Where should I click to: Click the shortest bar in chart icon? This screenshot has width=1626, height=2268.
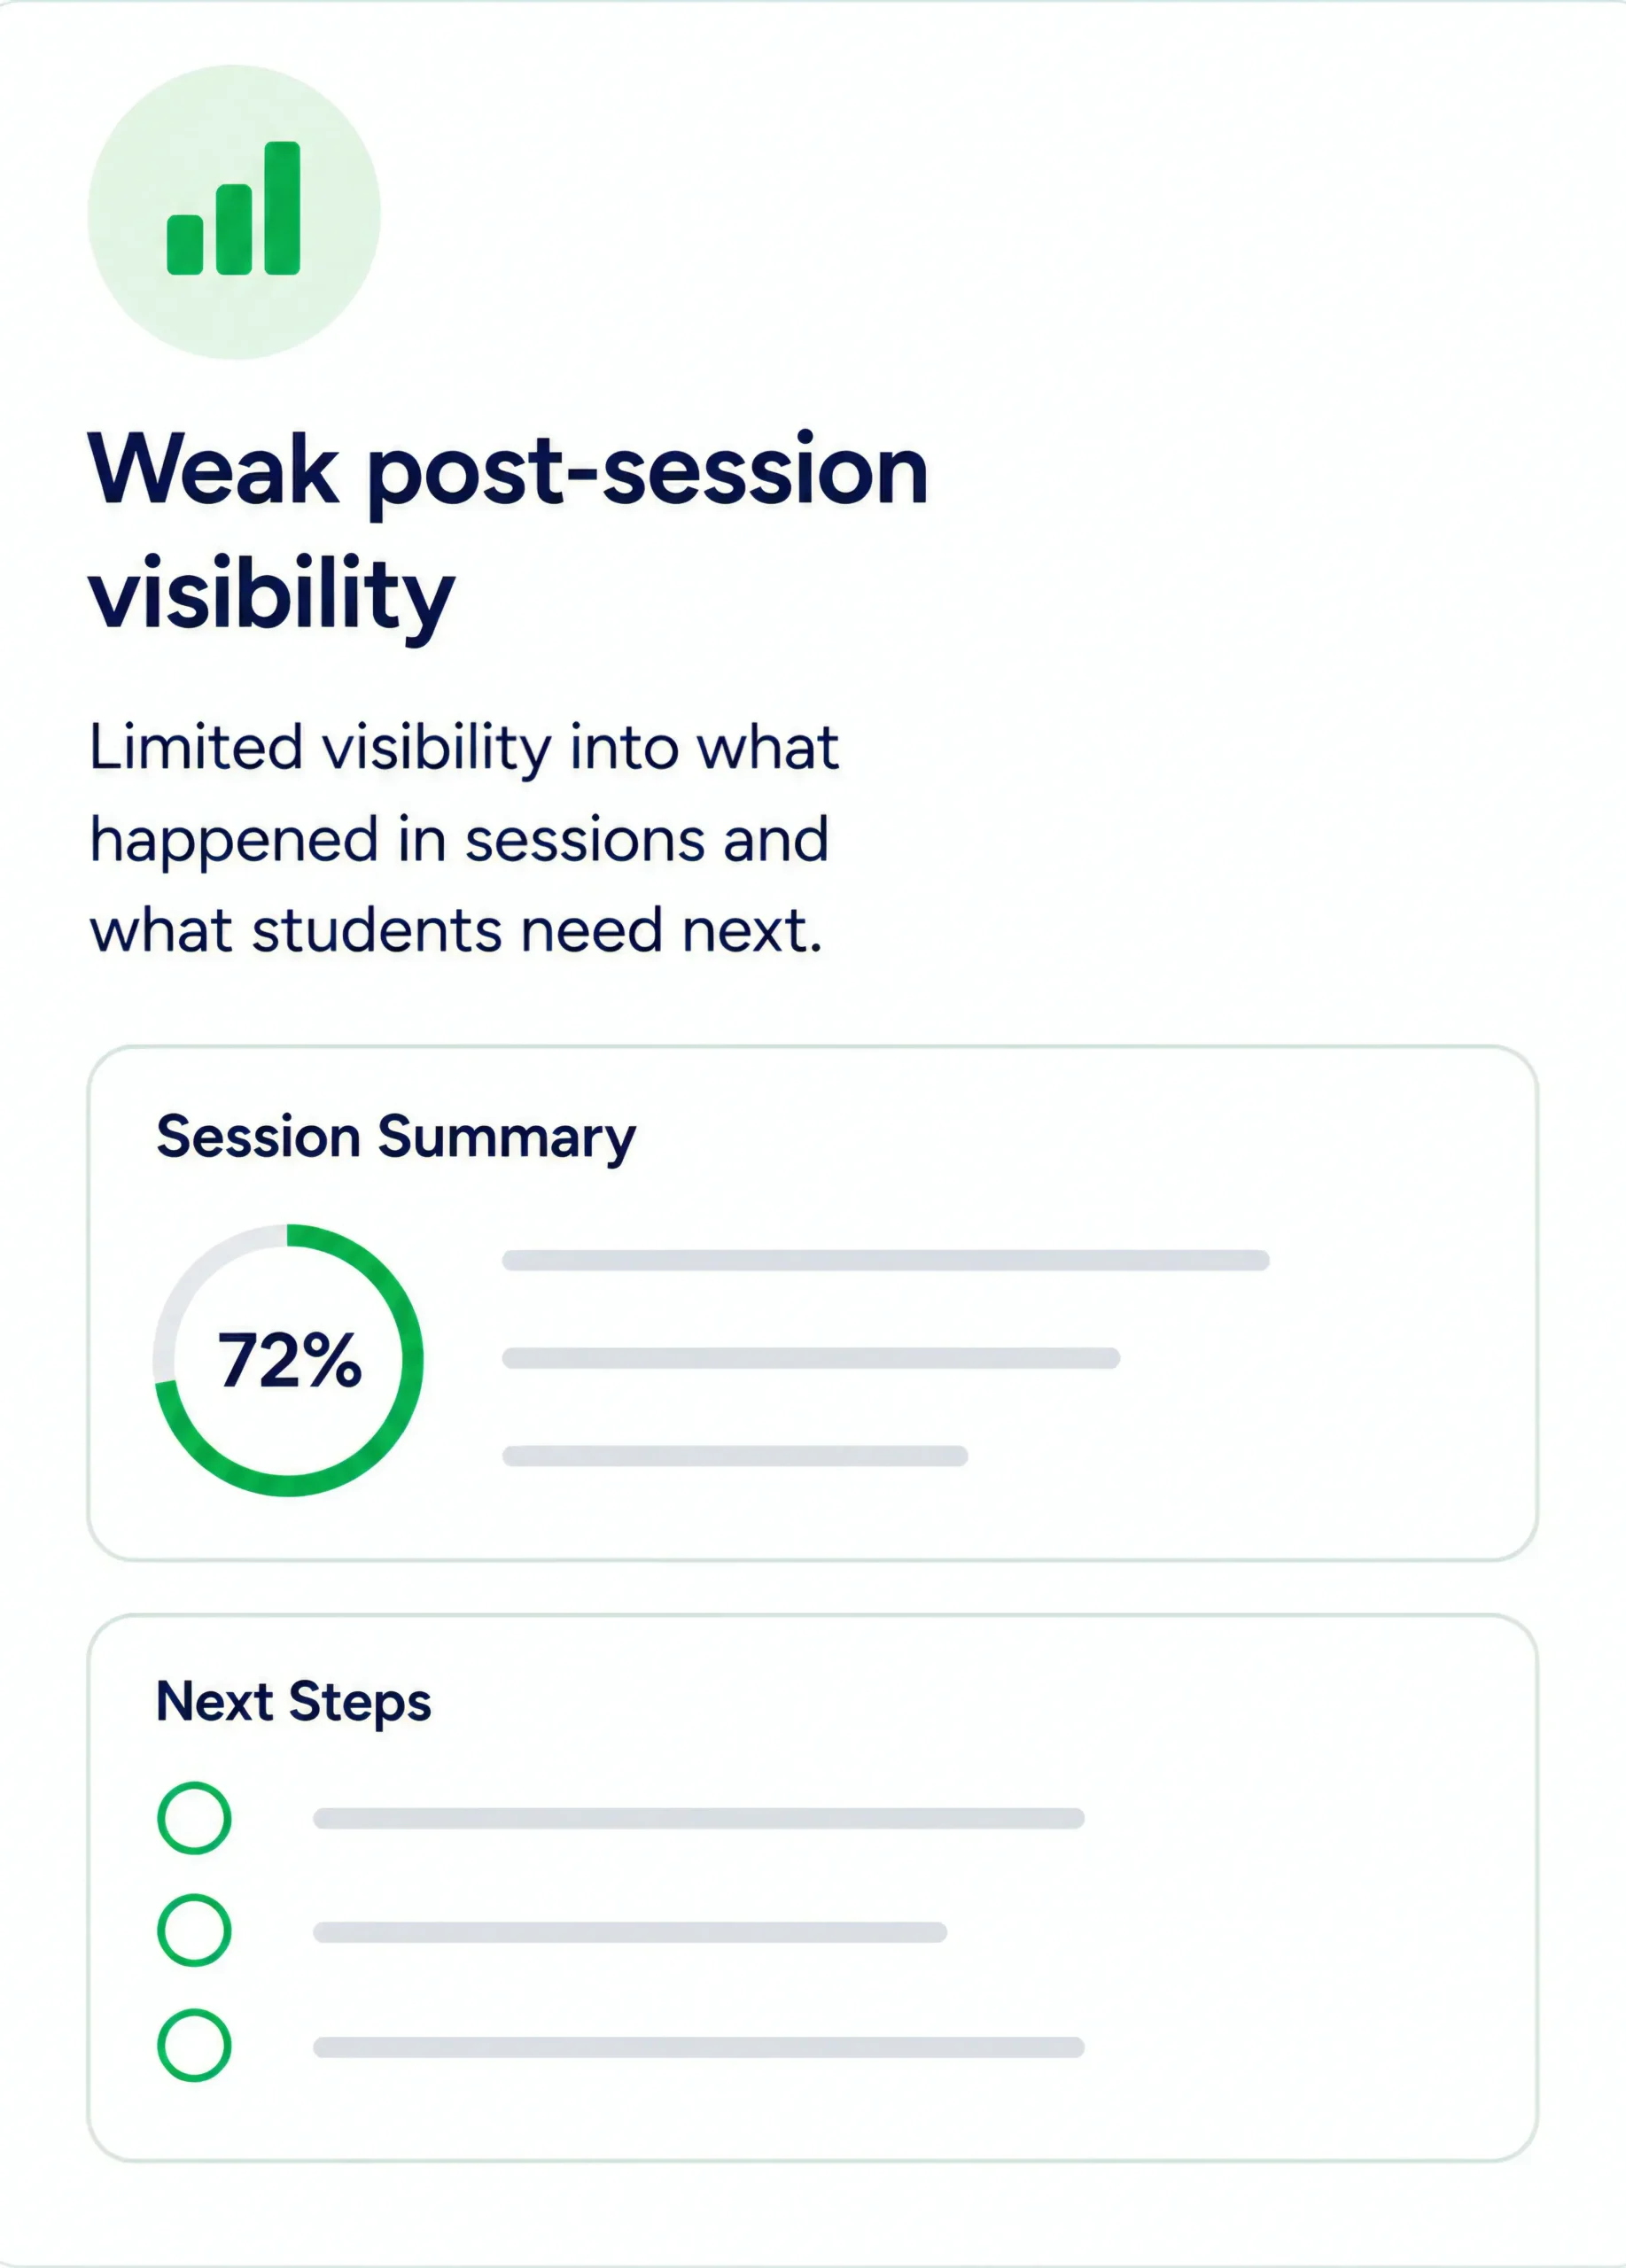coord(185,245)
